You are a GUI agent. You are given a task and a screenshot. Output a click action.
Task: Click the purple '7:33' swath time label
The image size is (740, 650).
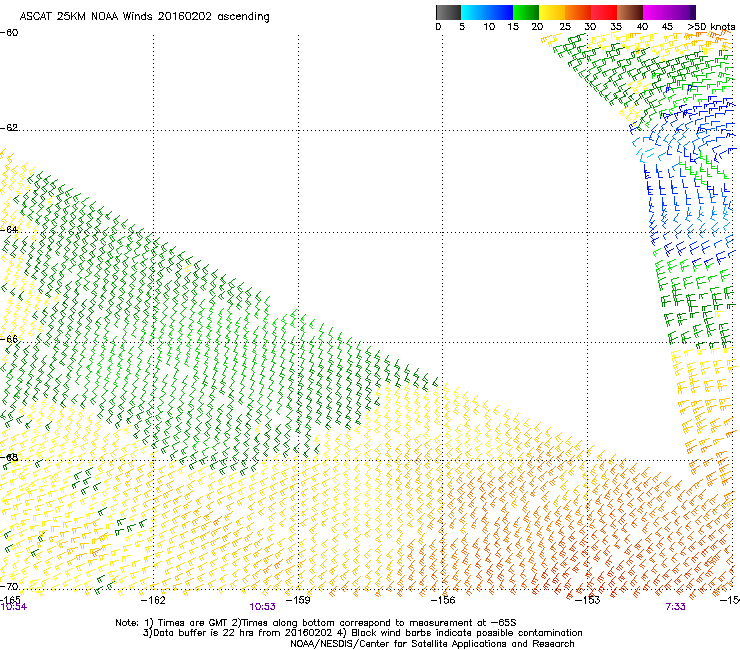point(675,607)
